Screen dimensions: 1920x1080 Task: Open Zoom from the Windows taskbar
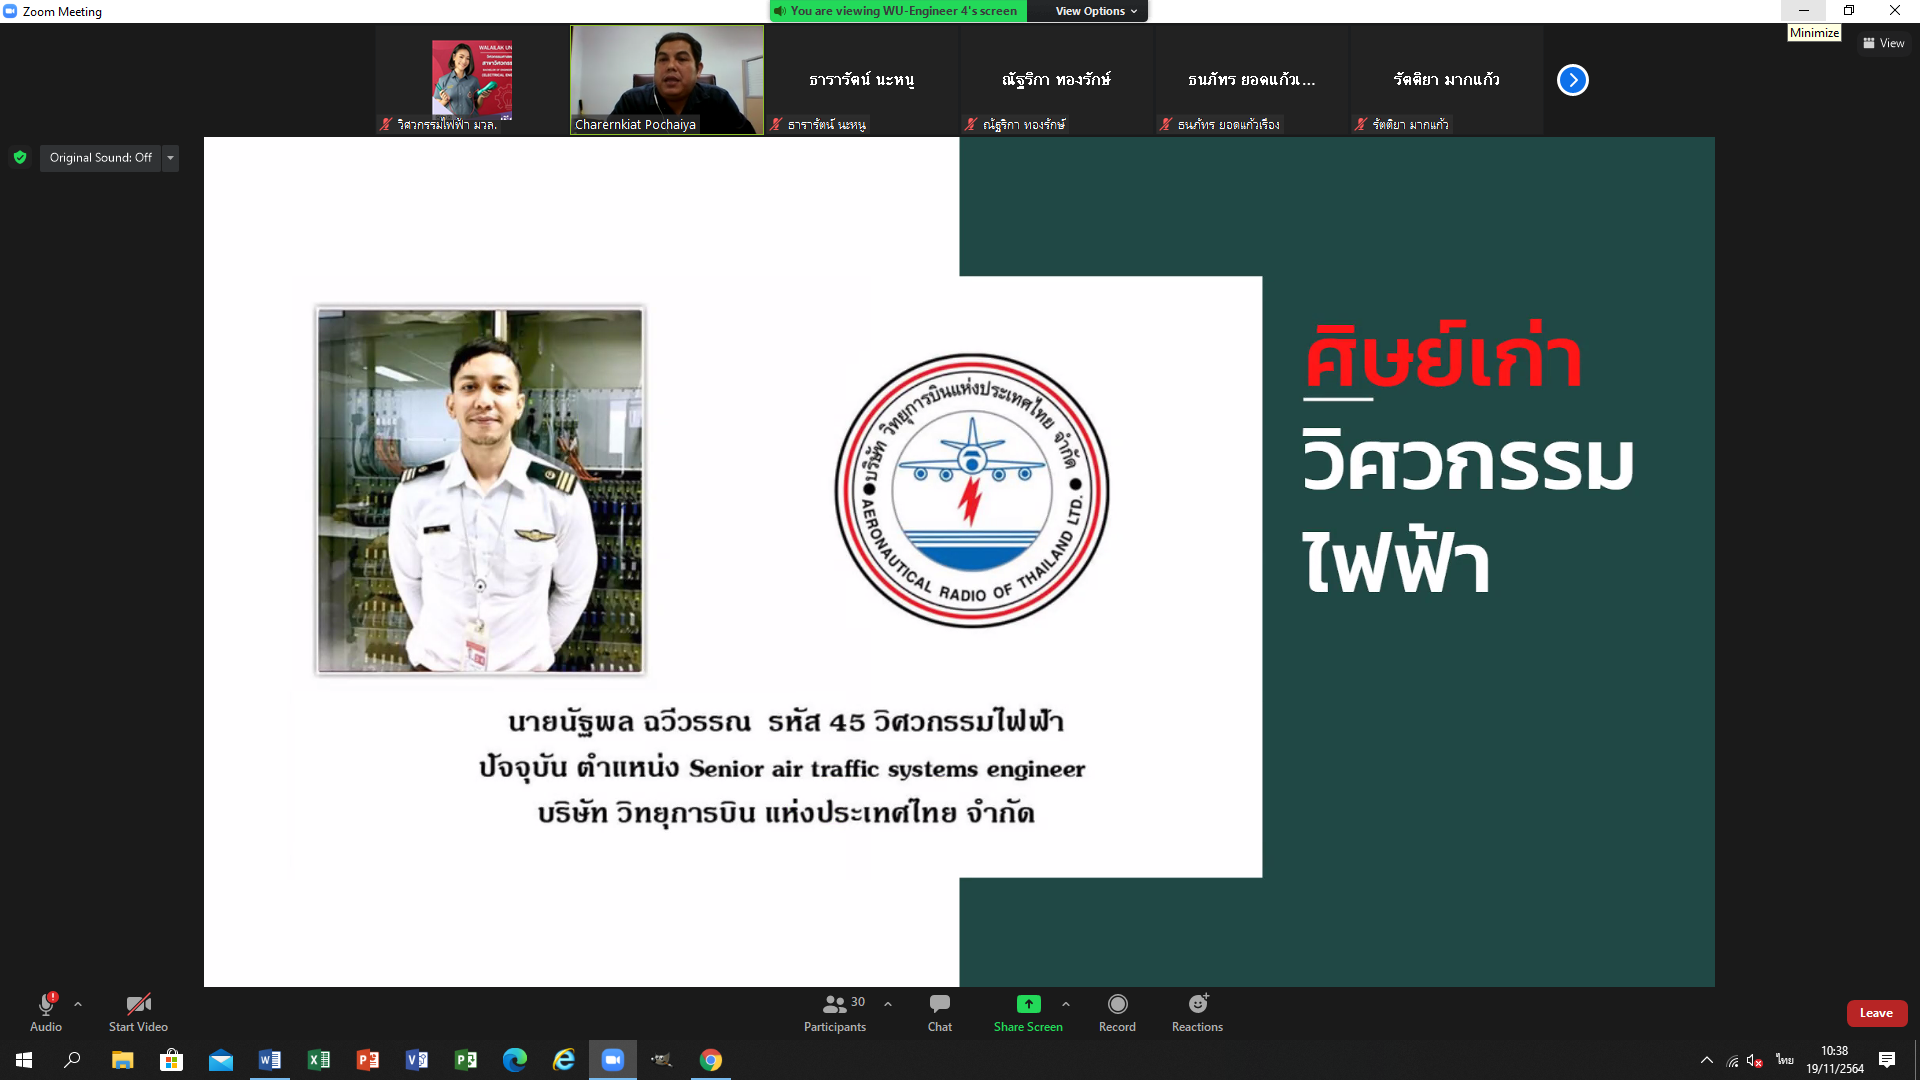pyautogui.click(x=612, y=1060)
